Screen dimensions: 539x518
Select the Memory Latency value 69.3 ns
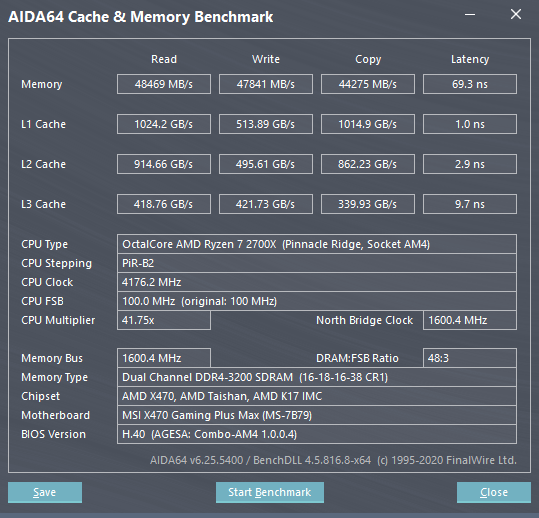point(470,84)
